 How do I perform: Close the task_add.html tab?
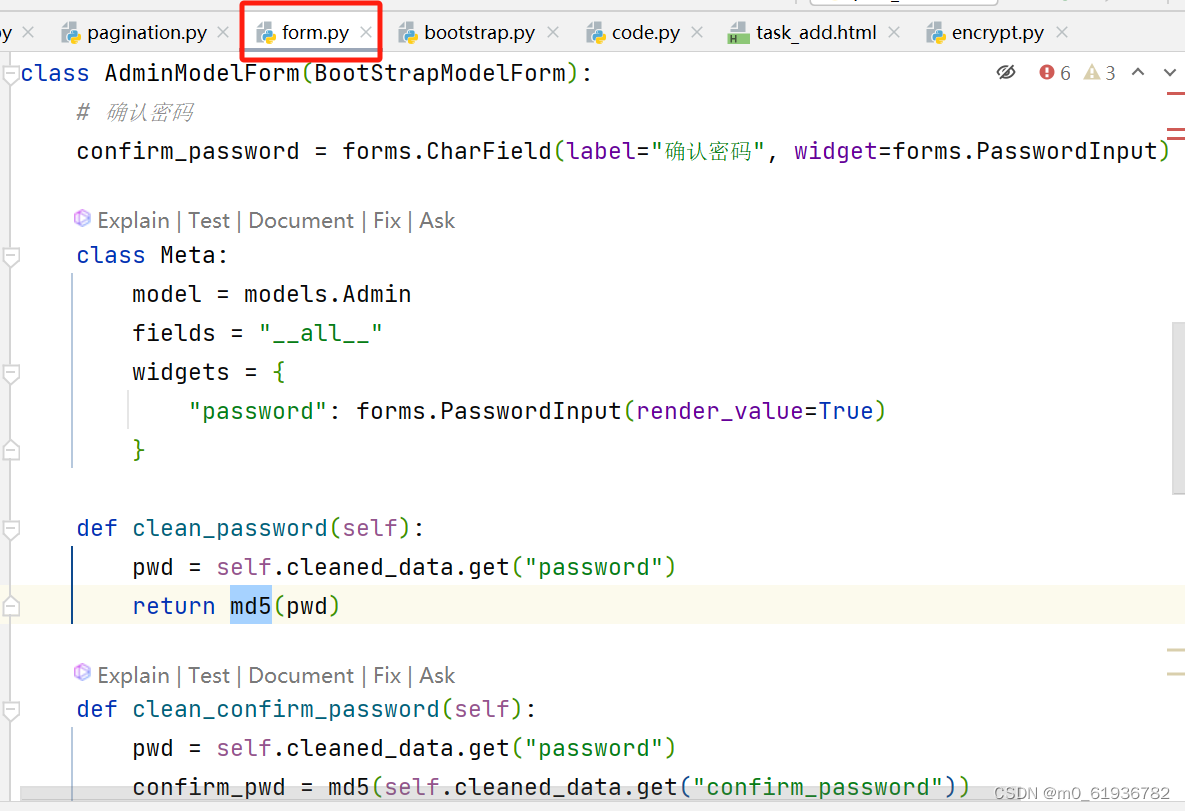point(893,31)
